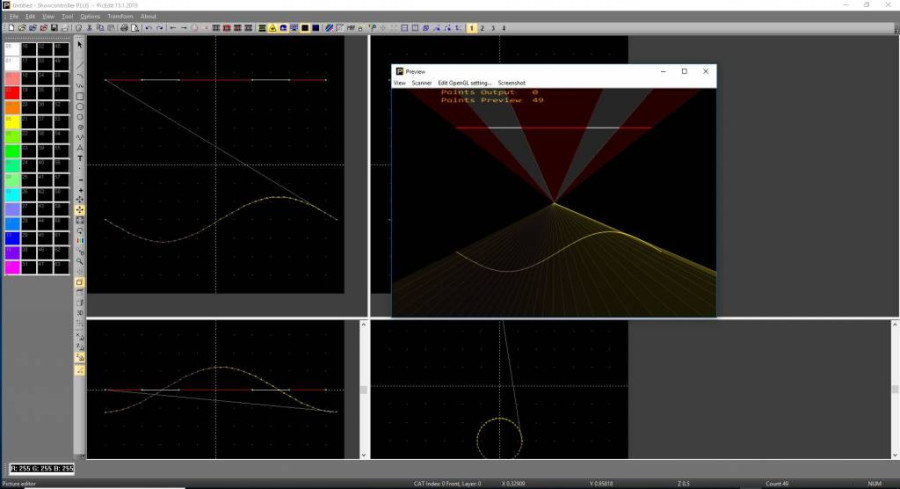Click the Print icon in toolbar

124,28
